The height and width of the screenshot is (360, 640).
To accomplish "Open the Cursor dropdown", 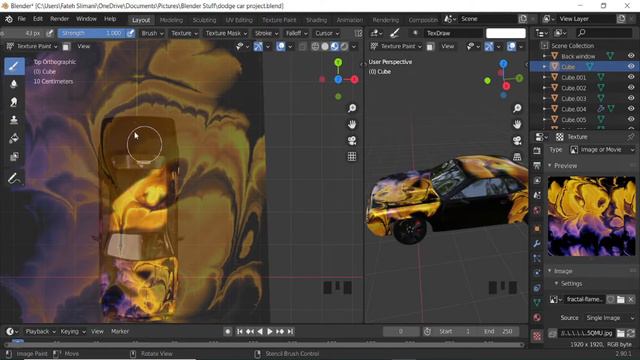I will pos(327,33).
